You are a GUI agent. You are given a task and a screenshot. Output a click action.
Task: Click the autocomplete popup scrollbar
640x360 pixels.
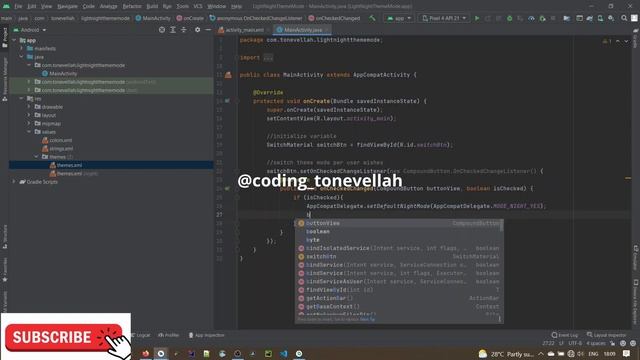[502, 225]
